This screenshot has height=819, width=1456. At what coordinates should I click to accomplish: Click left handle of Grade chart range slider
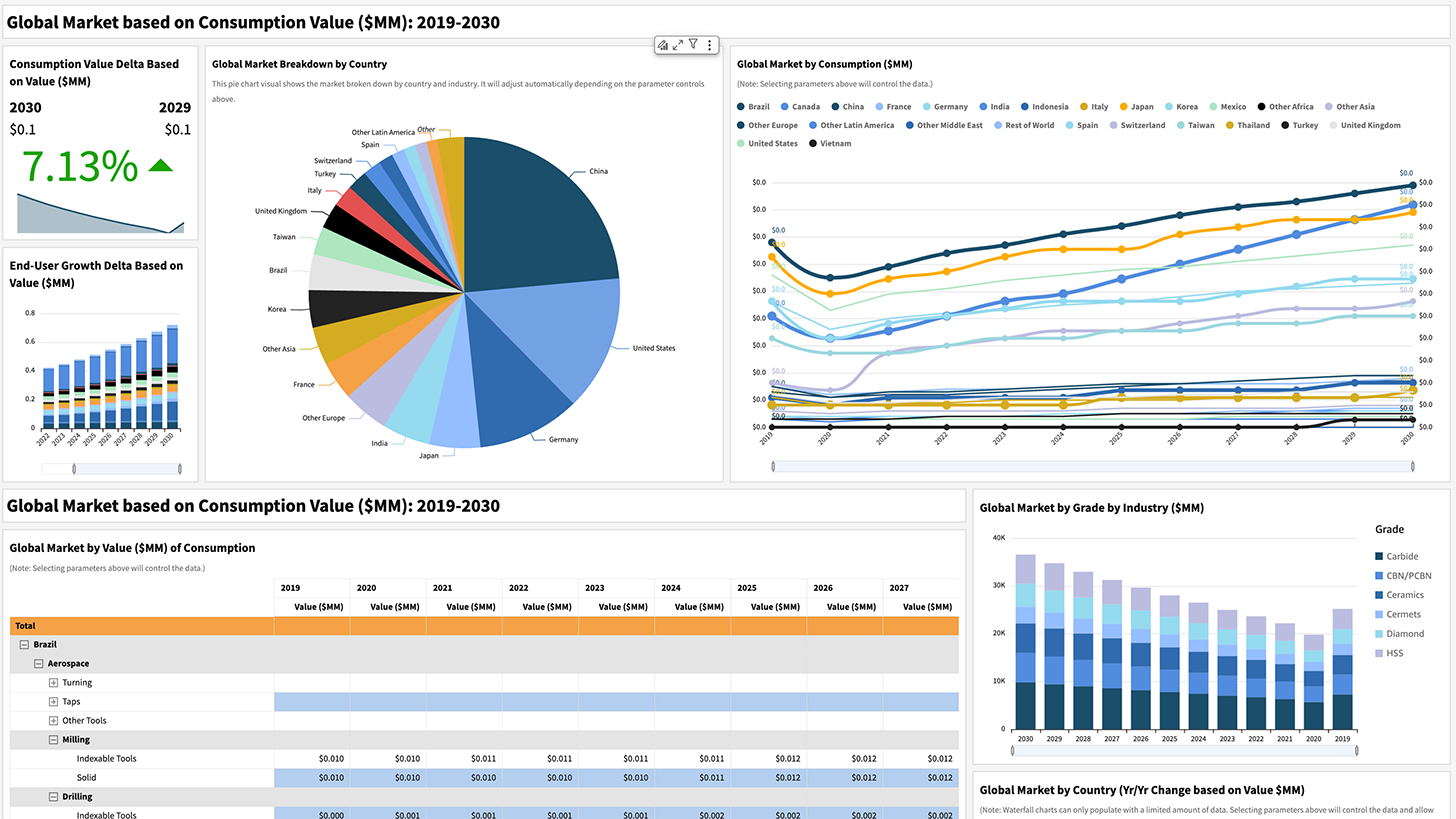click(1012, 750)
